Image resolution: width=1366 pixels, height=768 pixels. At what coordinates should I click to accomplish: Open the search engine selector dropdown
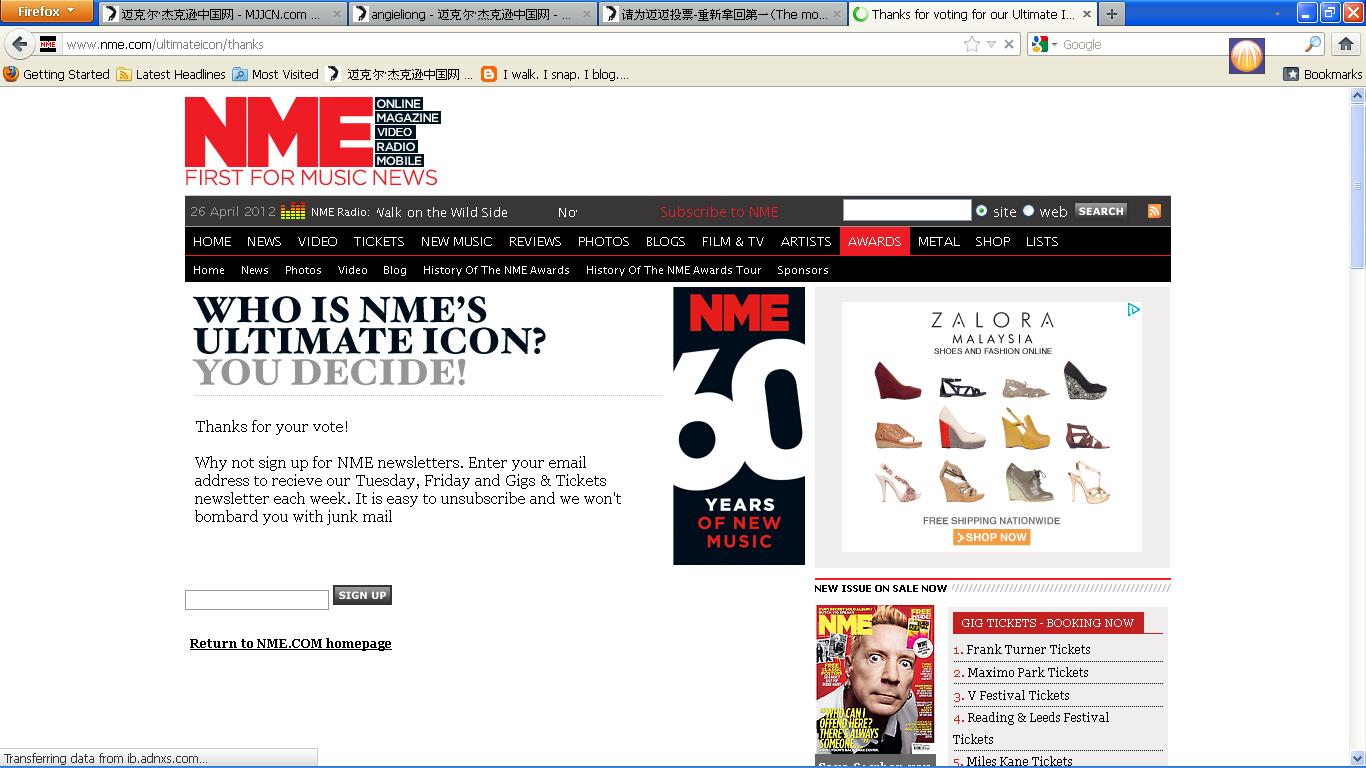(1038, 44)
